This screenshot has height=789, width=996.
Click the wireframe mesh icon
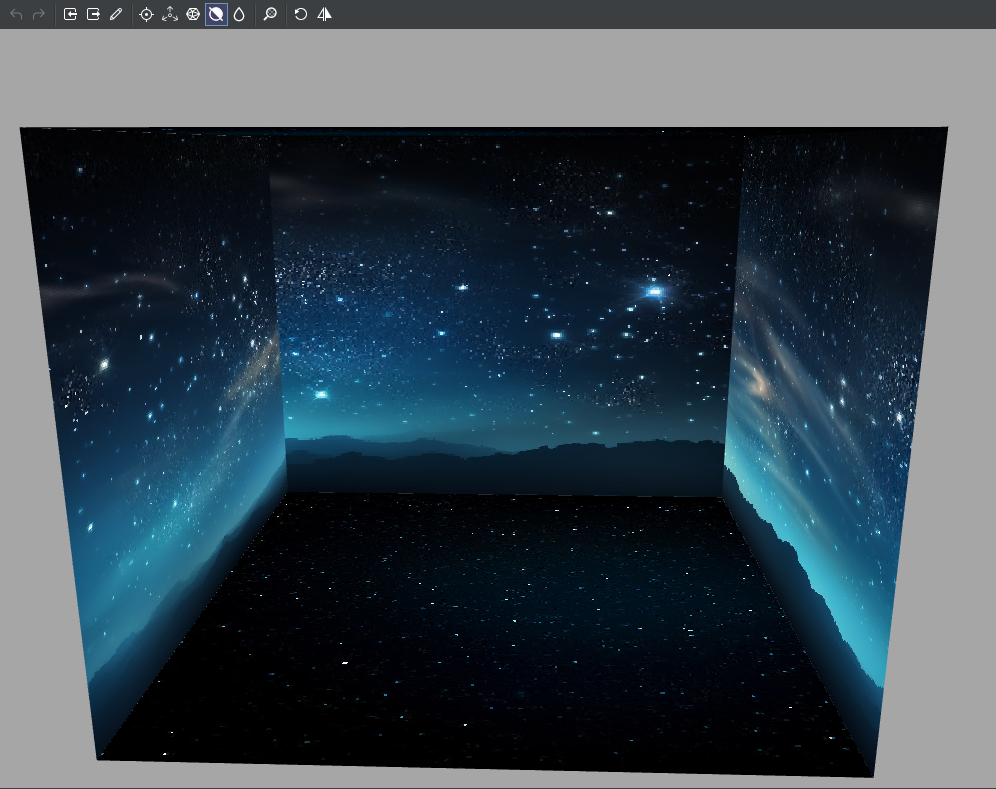tap(193, 14)
